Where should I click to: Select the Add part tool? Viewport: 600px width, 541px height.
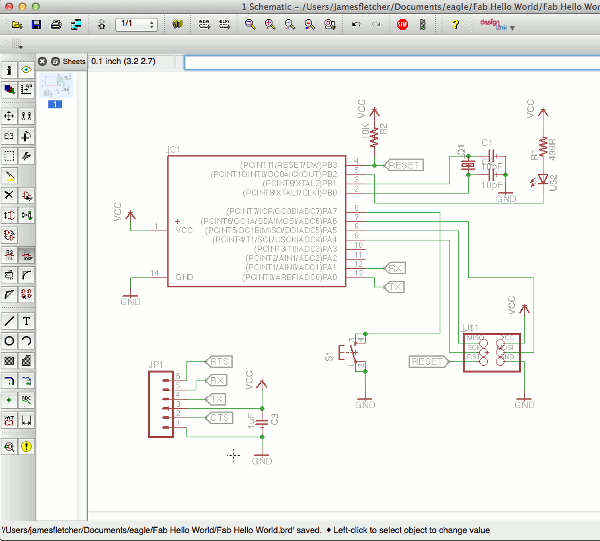pyautogui.click(x=26, y=196)
